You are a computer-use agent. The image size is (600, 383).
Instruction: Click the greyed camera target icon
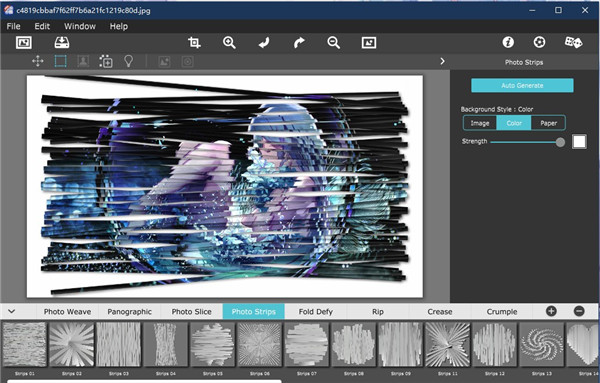tap(188, 62)
